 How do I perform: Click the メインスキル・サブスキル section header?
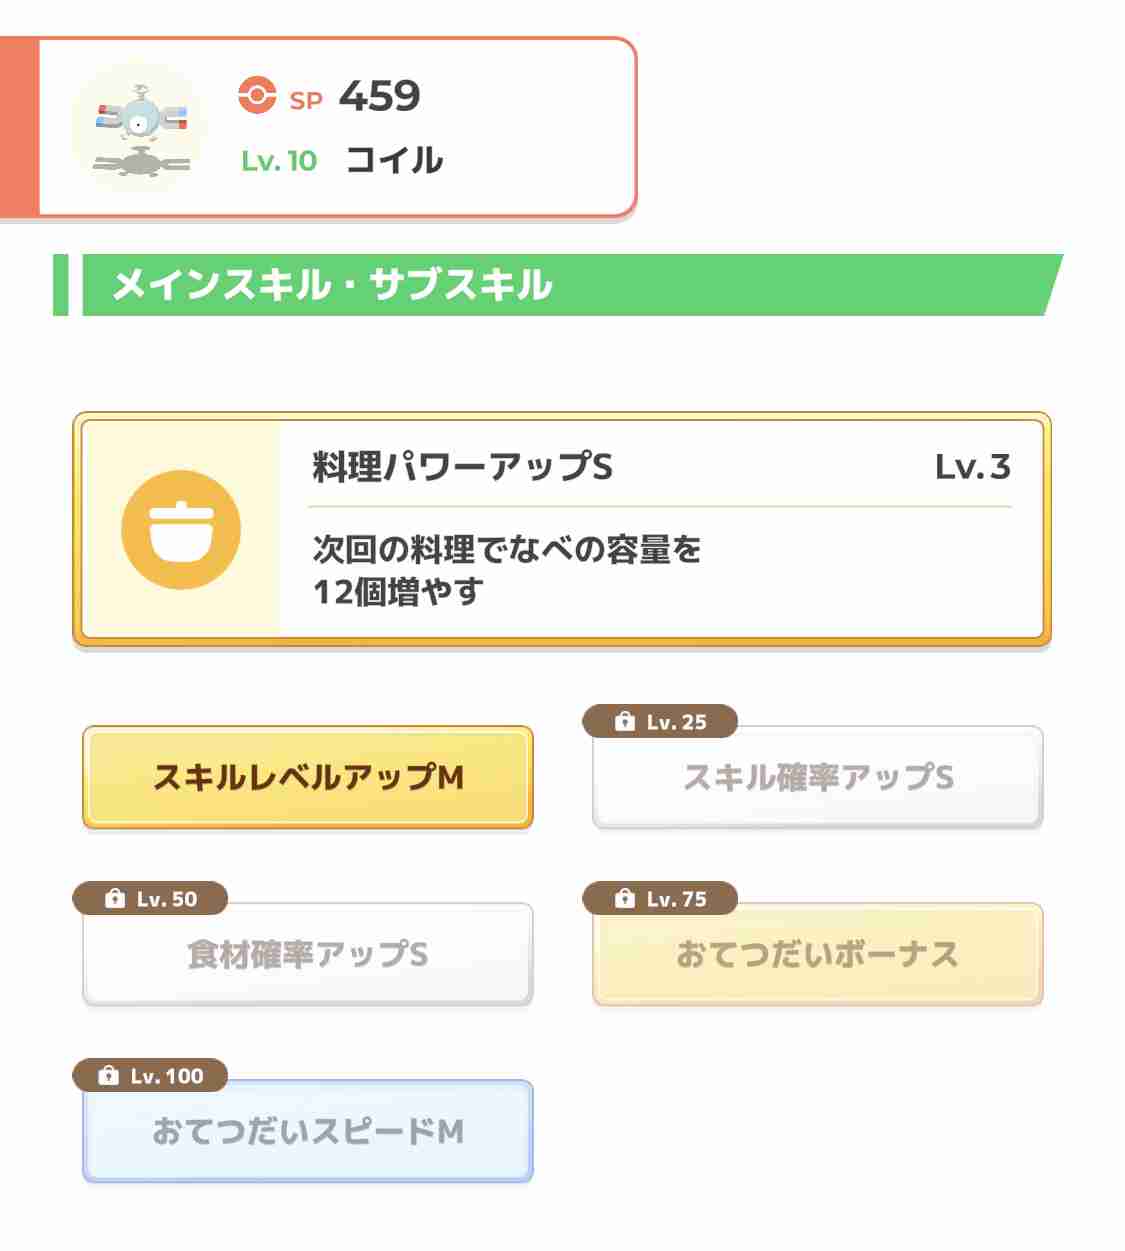click(x=558, y=285)
